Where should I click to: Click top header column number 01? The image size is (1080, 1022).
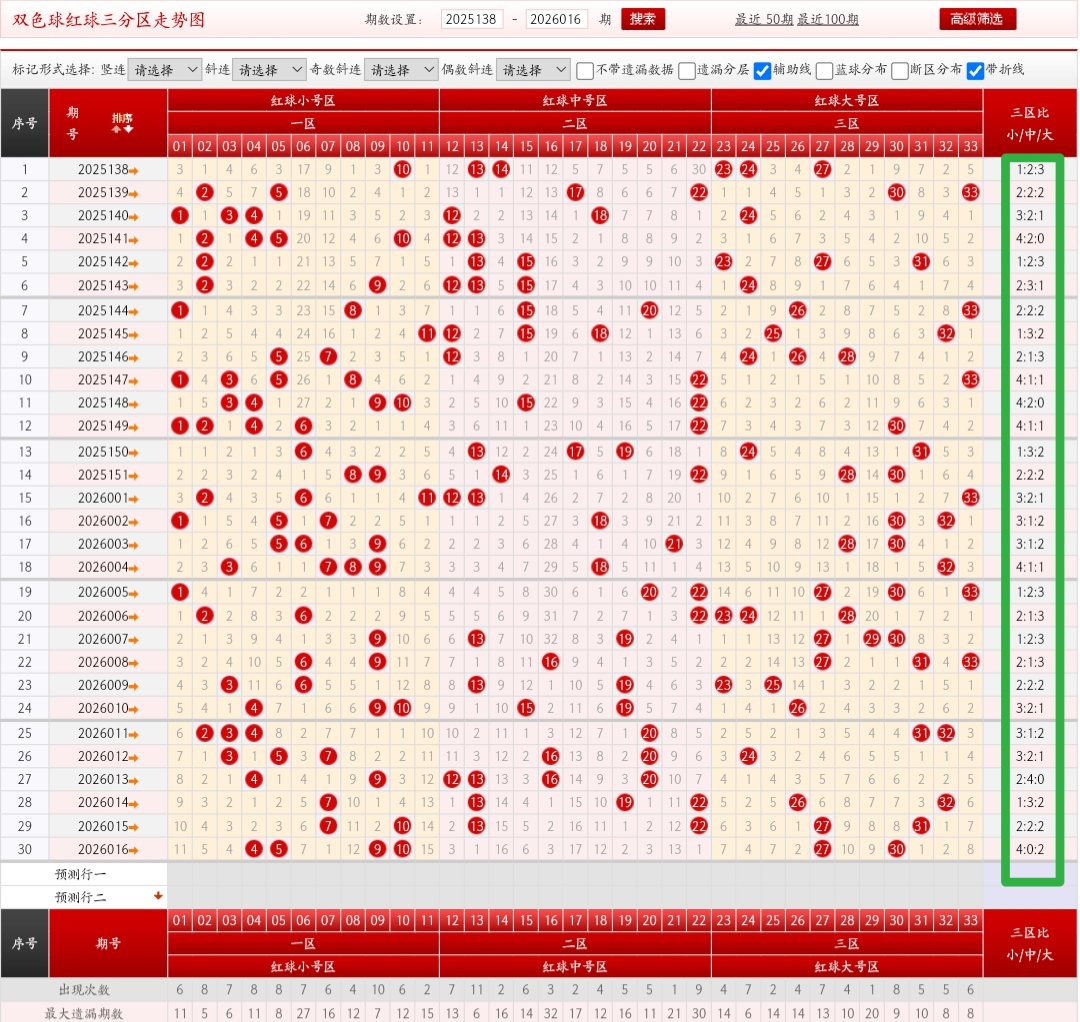click(180, 146)
